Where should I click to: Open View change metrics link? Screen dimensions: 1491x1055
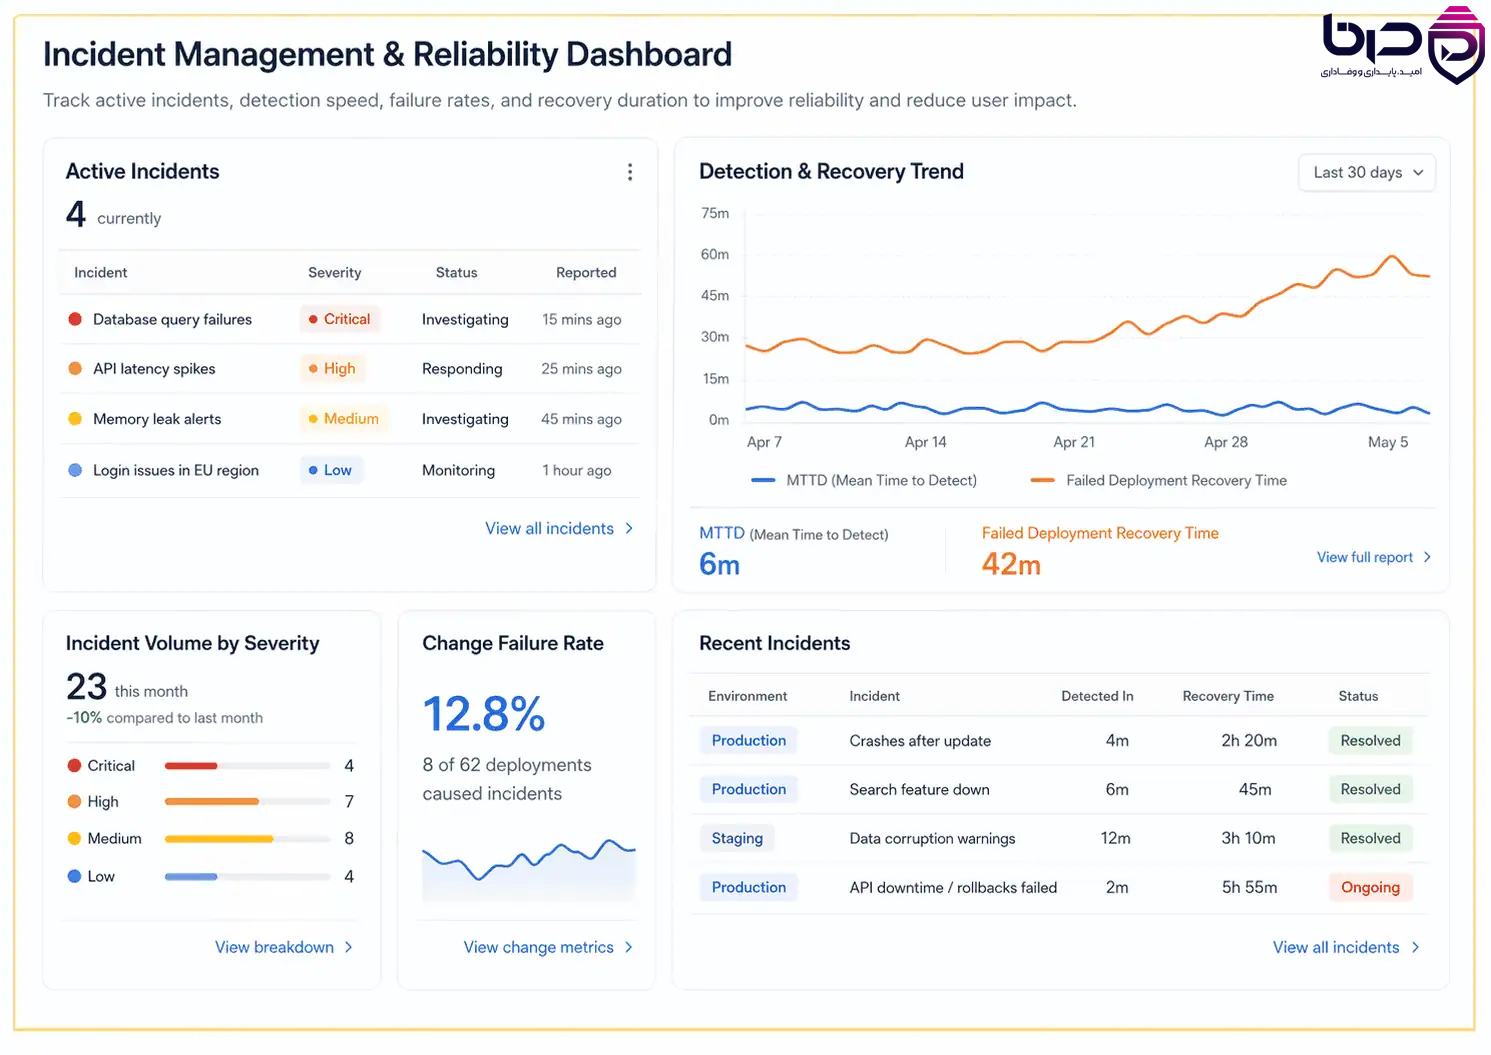click(x=548, y=947)
